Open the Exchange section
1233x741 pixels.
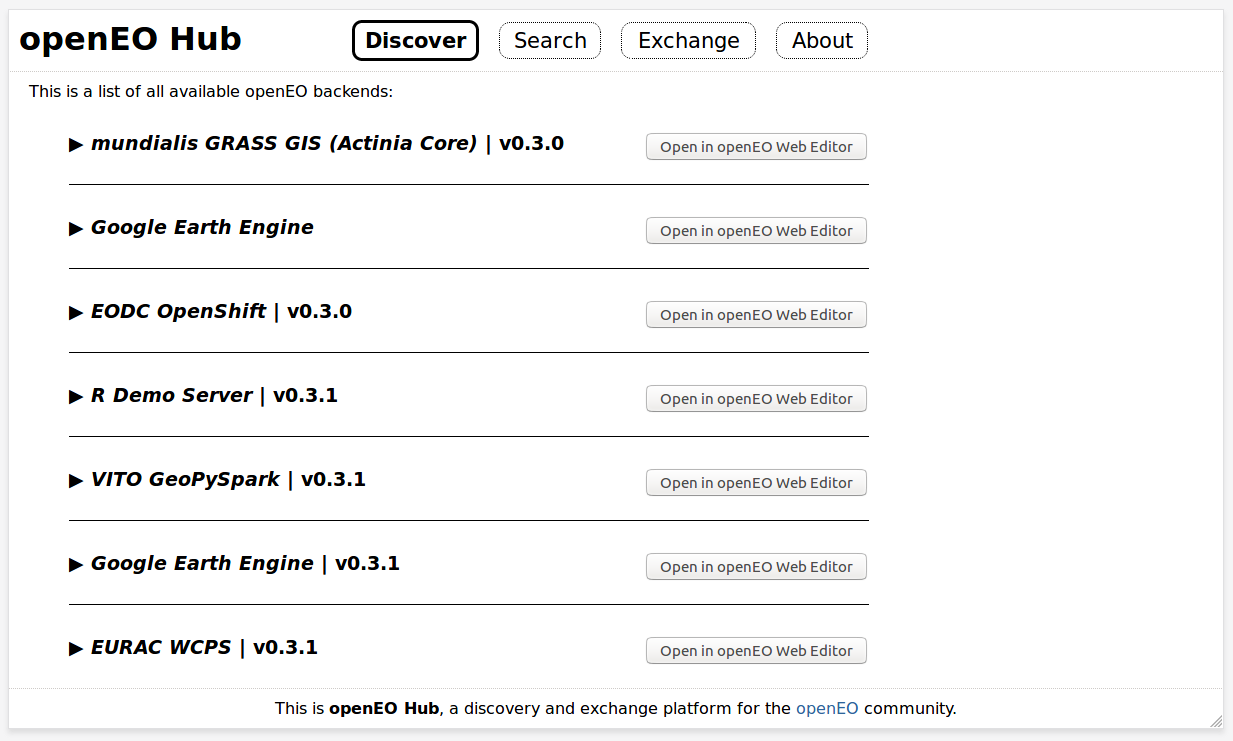click(688, 40)
